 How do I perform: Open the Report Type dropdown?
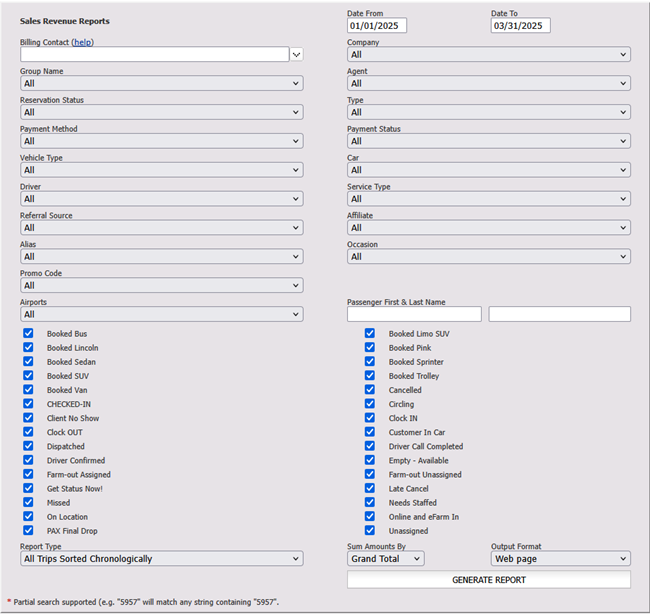(162, 558)
